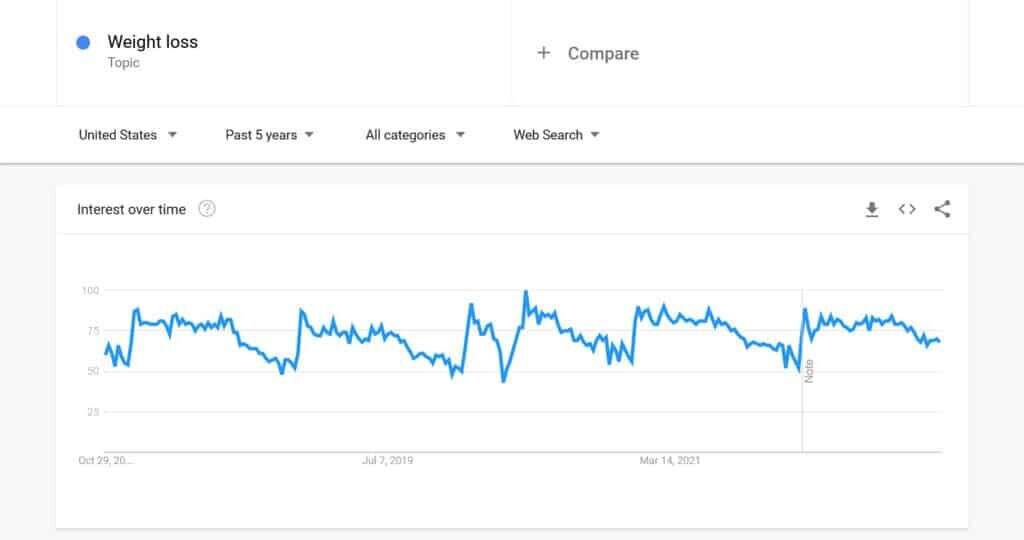Click the Oct 29 date label on the axis
1024x540 pixels.
coord(105,461)
